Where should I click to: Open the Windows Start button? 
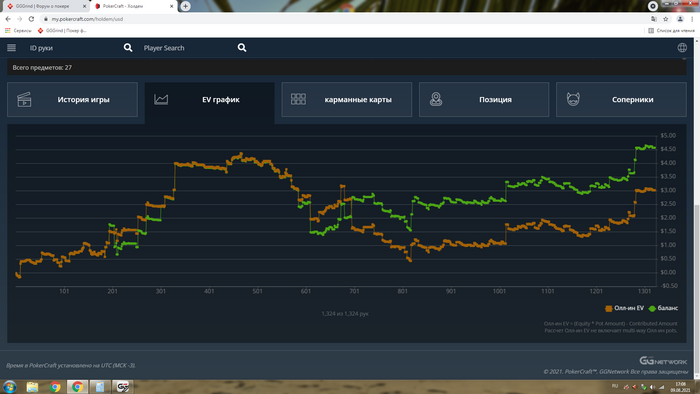pyautogui.click(x=10, y=386)
